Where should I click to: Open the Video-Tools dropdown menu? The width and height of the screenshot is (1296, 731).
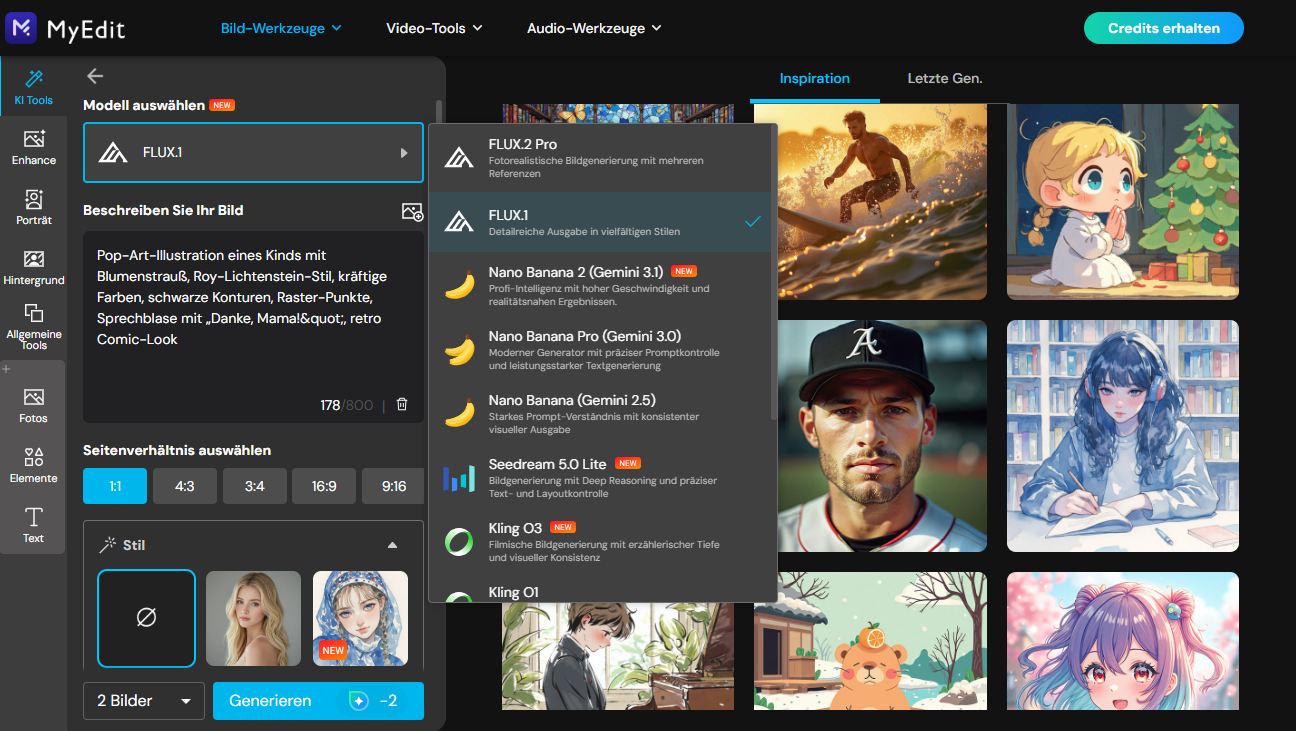coord(434,28)
